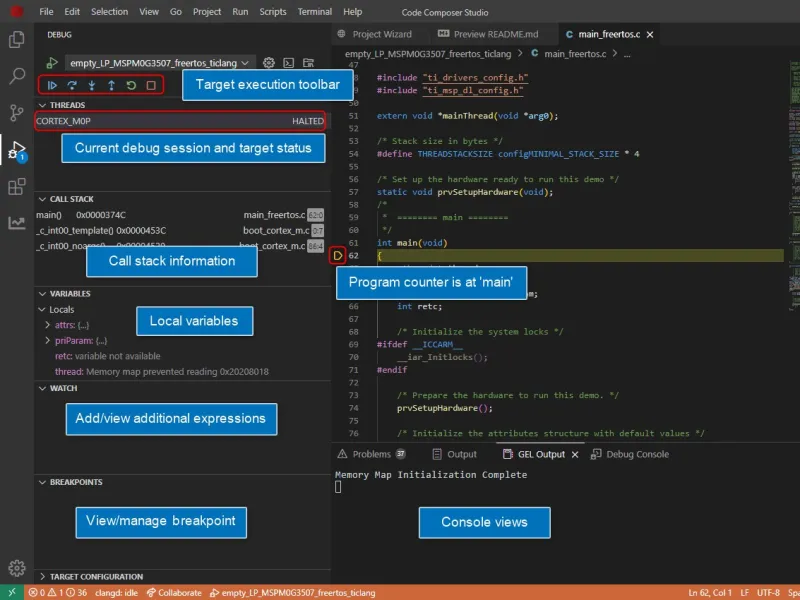
Task: Select the CORTEX_M0P thread row
Action: click(x=180, y=121)
